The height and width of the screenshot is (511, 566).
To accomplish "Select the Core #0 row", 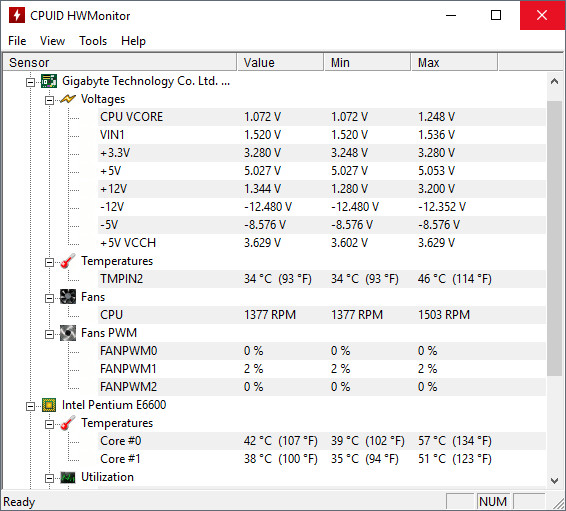I will tap(322, 441).
